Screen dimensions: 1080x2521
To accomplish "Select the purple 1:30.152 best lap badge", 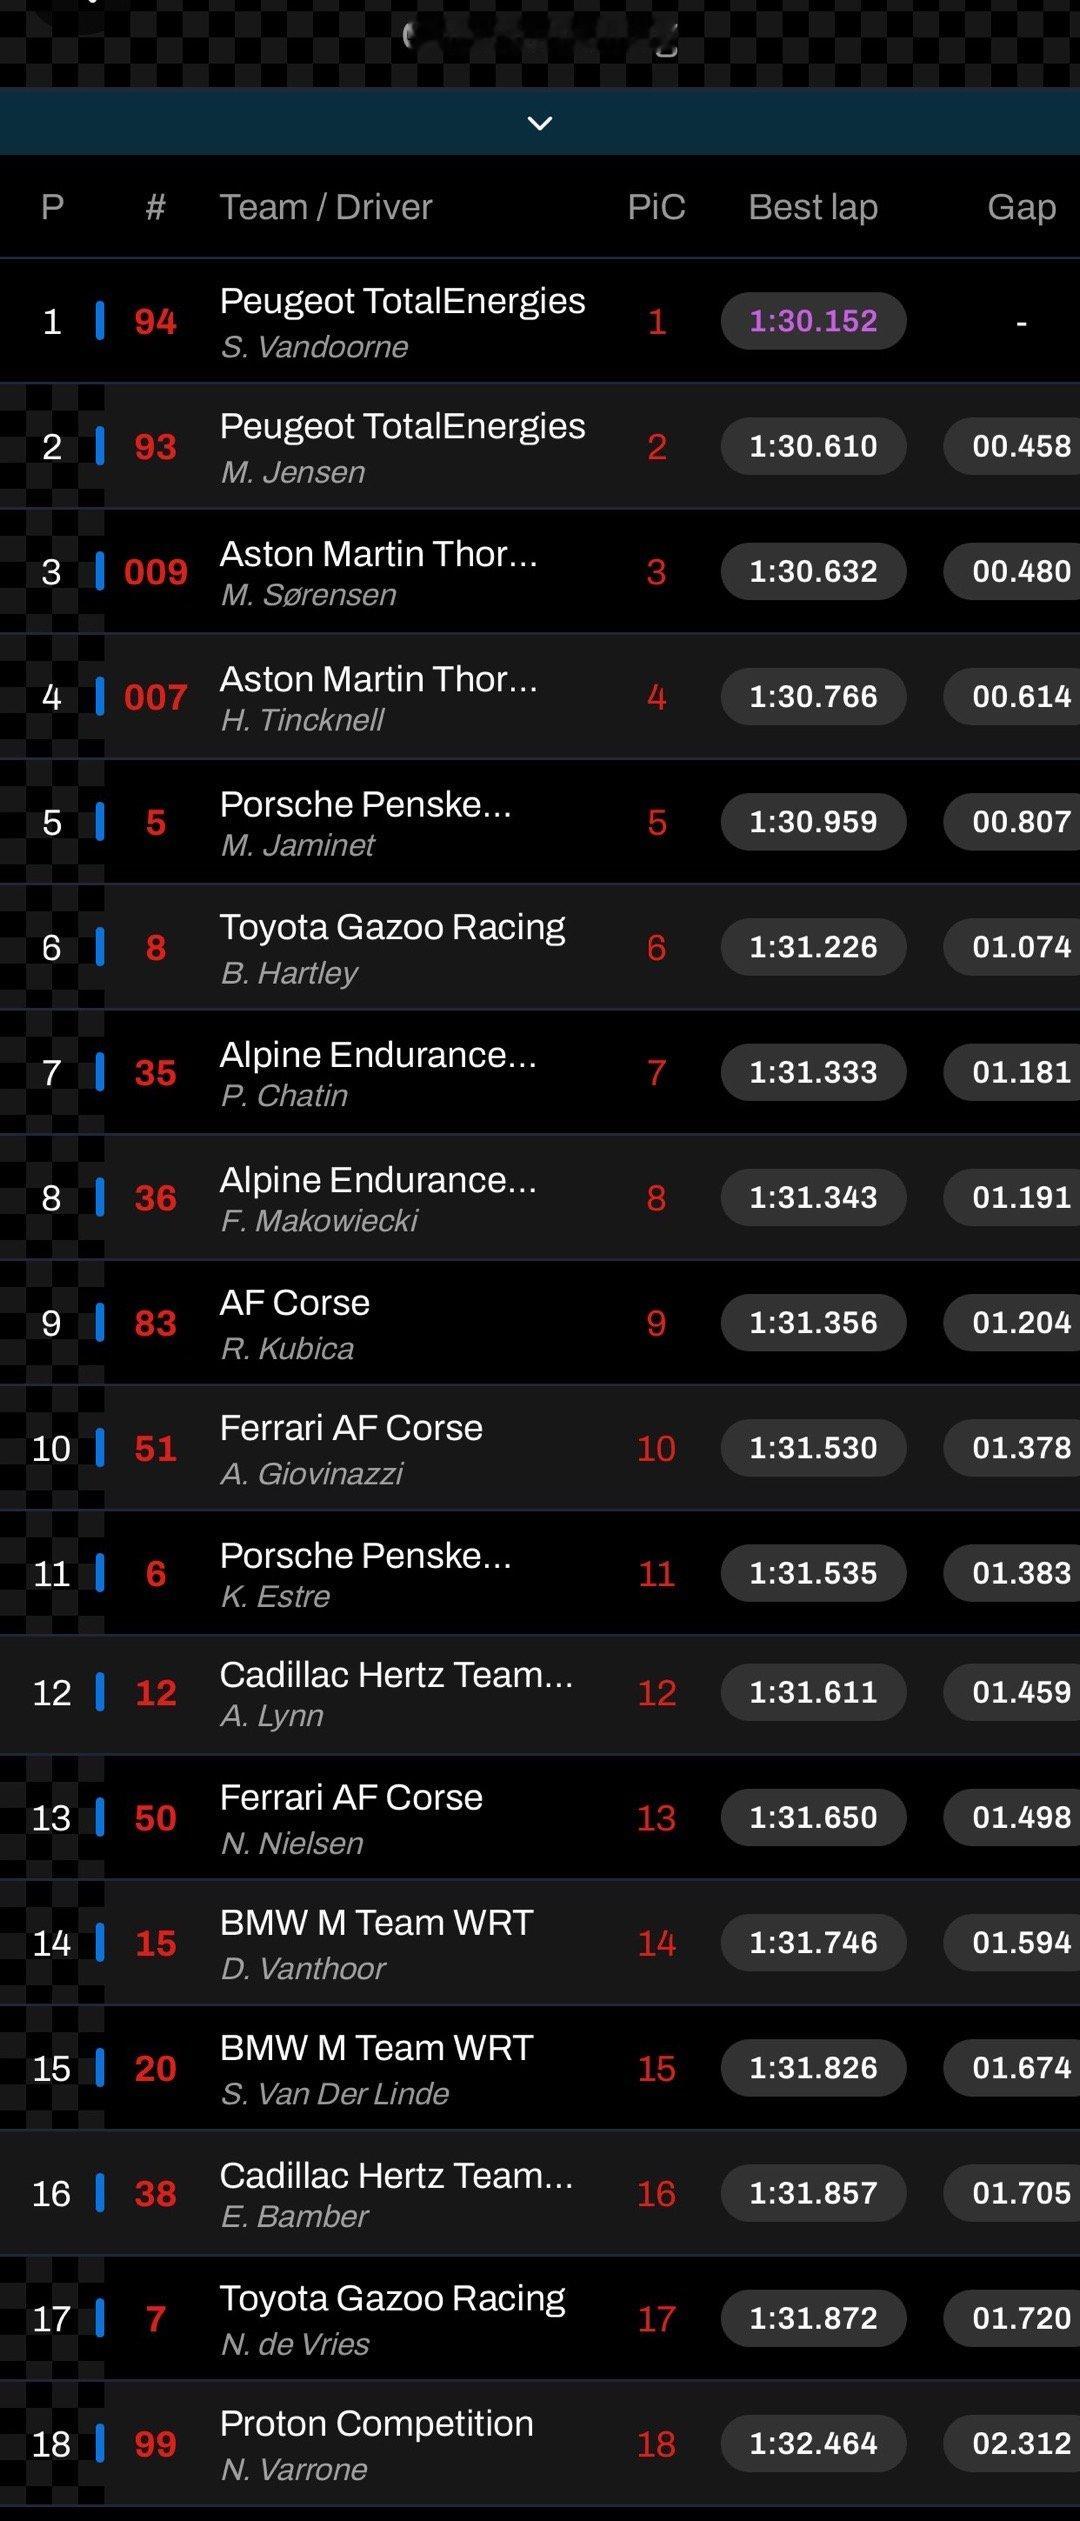I will (x=813, y=321).
